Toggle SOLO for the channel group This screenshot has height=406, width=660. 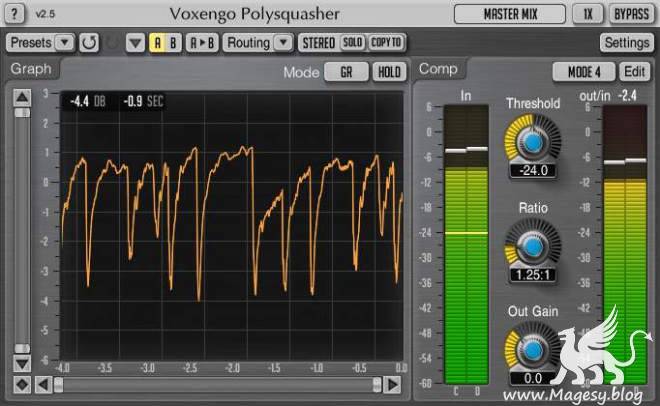point(353,42)
